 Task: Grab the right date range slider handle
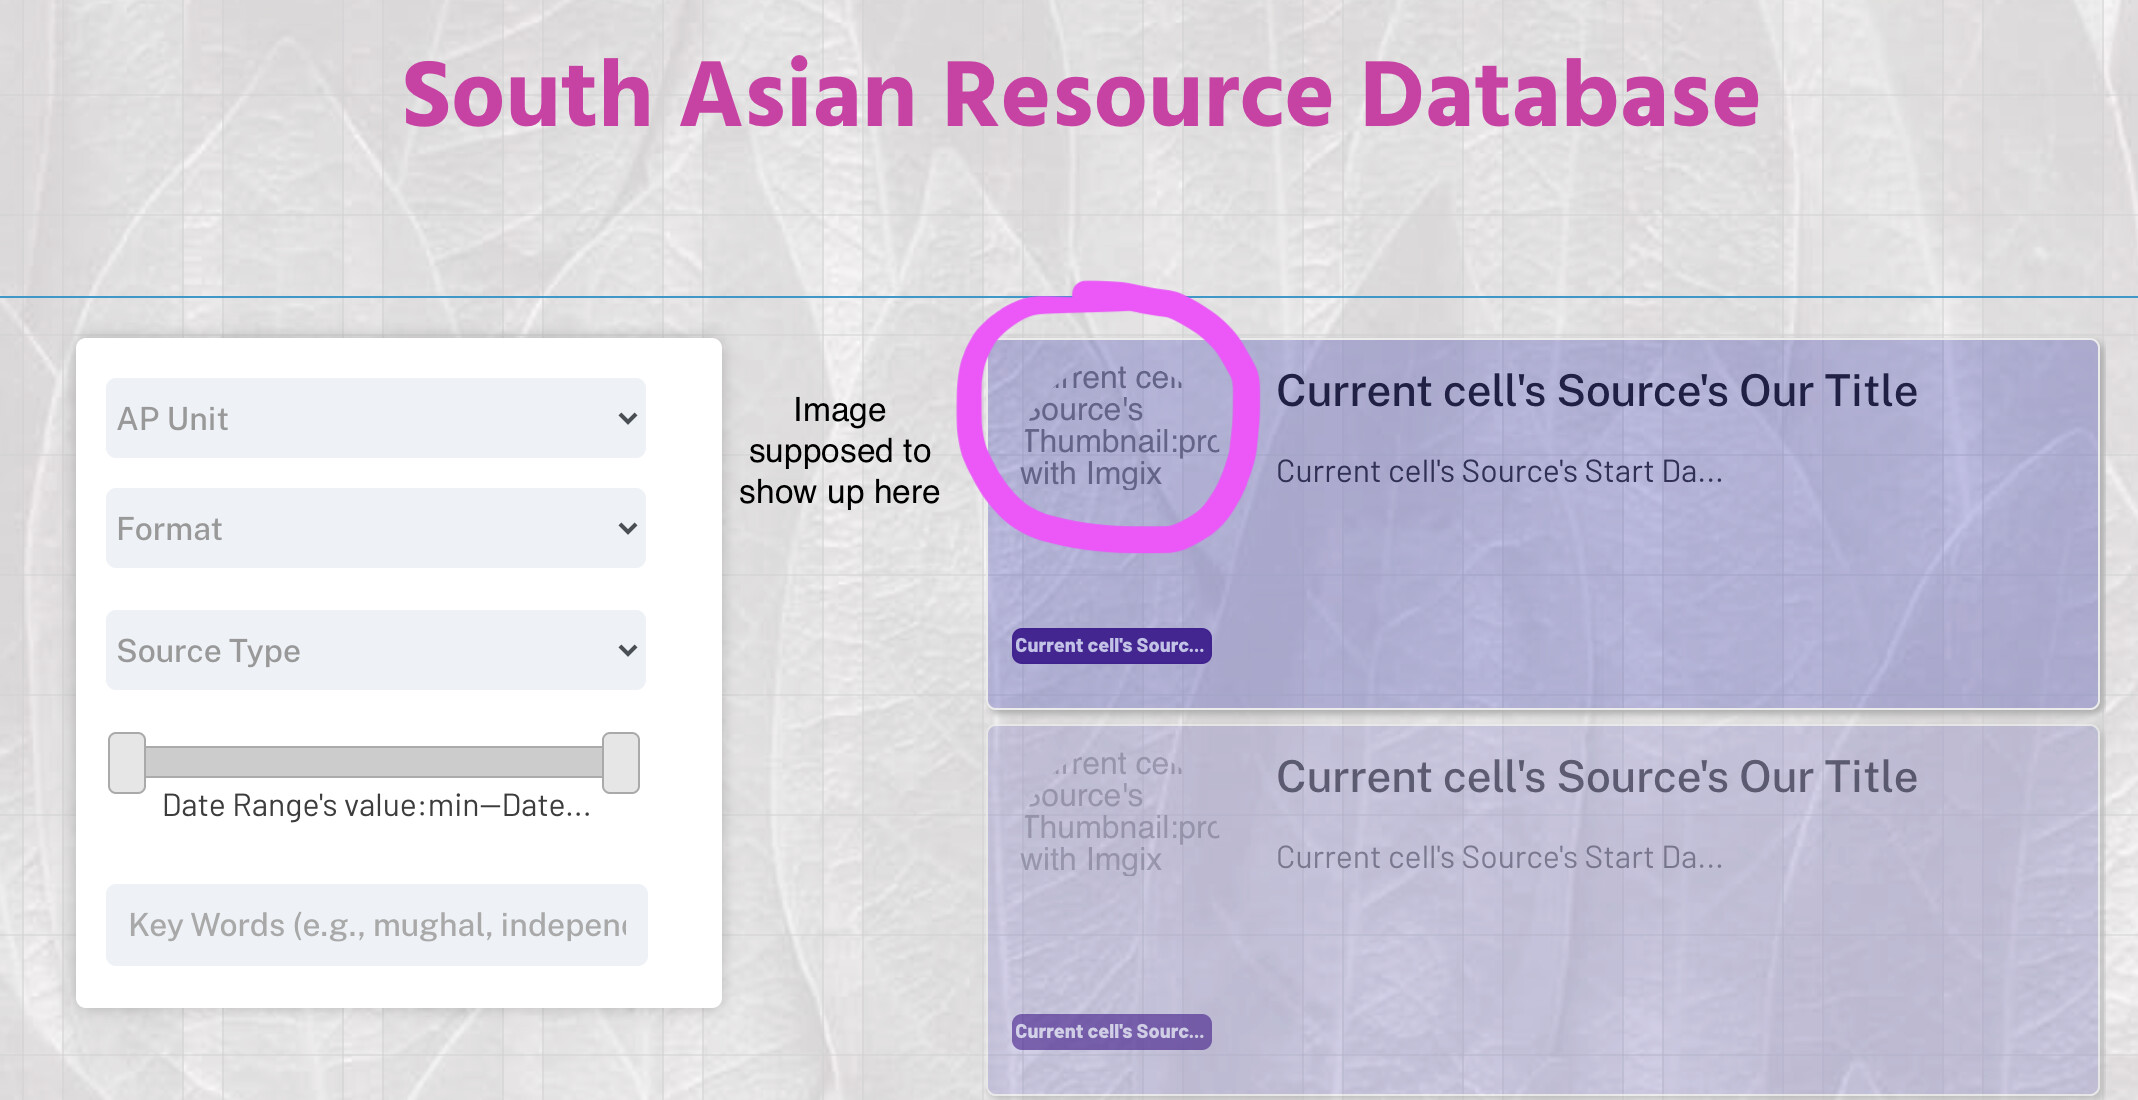click(x=620, y=762)
